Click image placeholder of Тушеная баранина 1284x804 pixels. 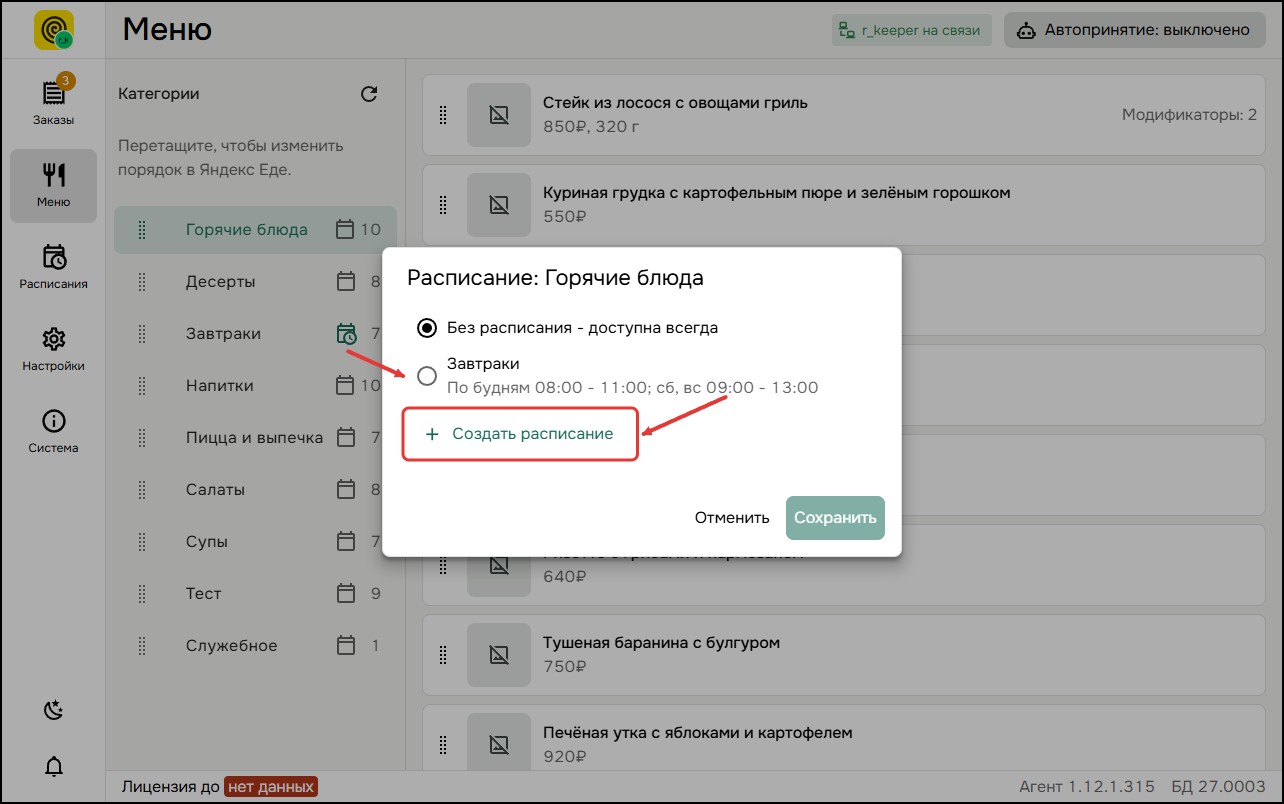click(499, 654)
